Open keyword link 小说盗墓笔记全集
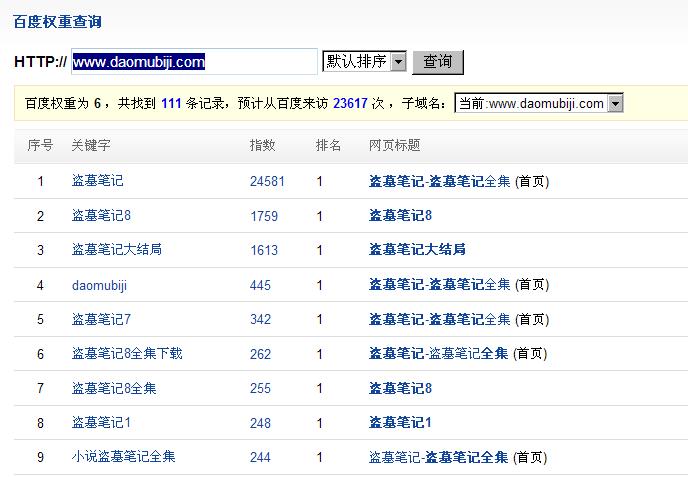This screenshot has width=688, height=477. tap(123, 456)
